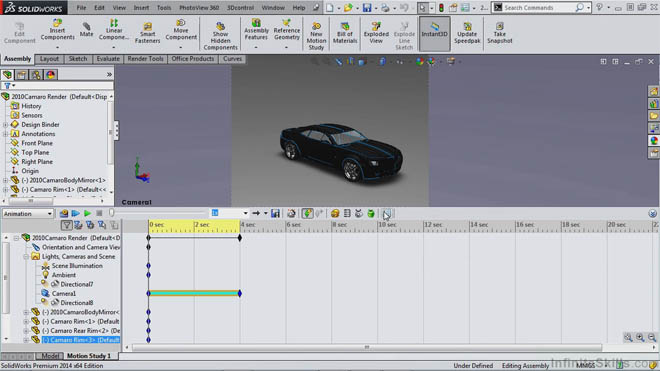The width and height of the screenshot is (660, 371).
Task: Select Front Plane in the feature tree
Action: [x=37, y=143]
